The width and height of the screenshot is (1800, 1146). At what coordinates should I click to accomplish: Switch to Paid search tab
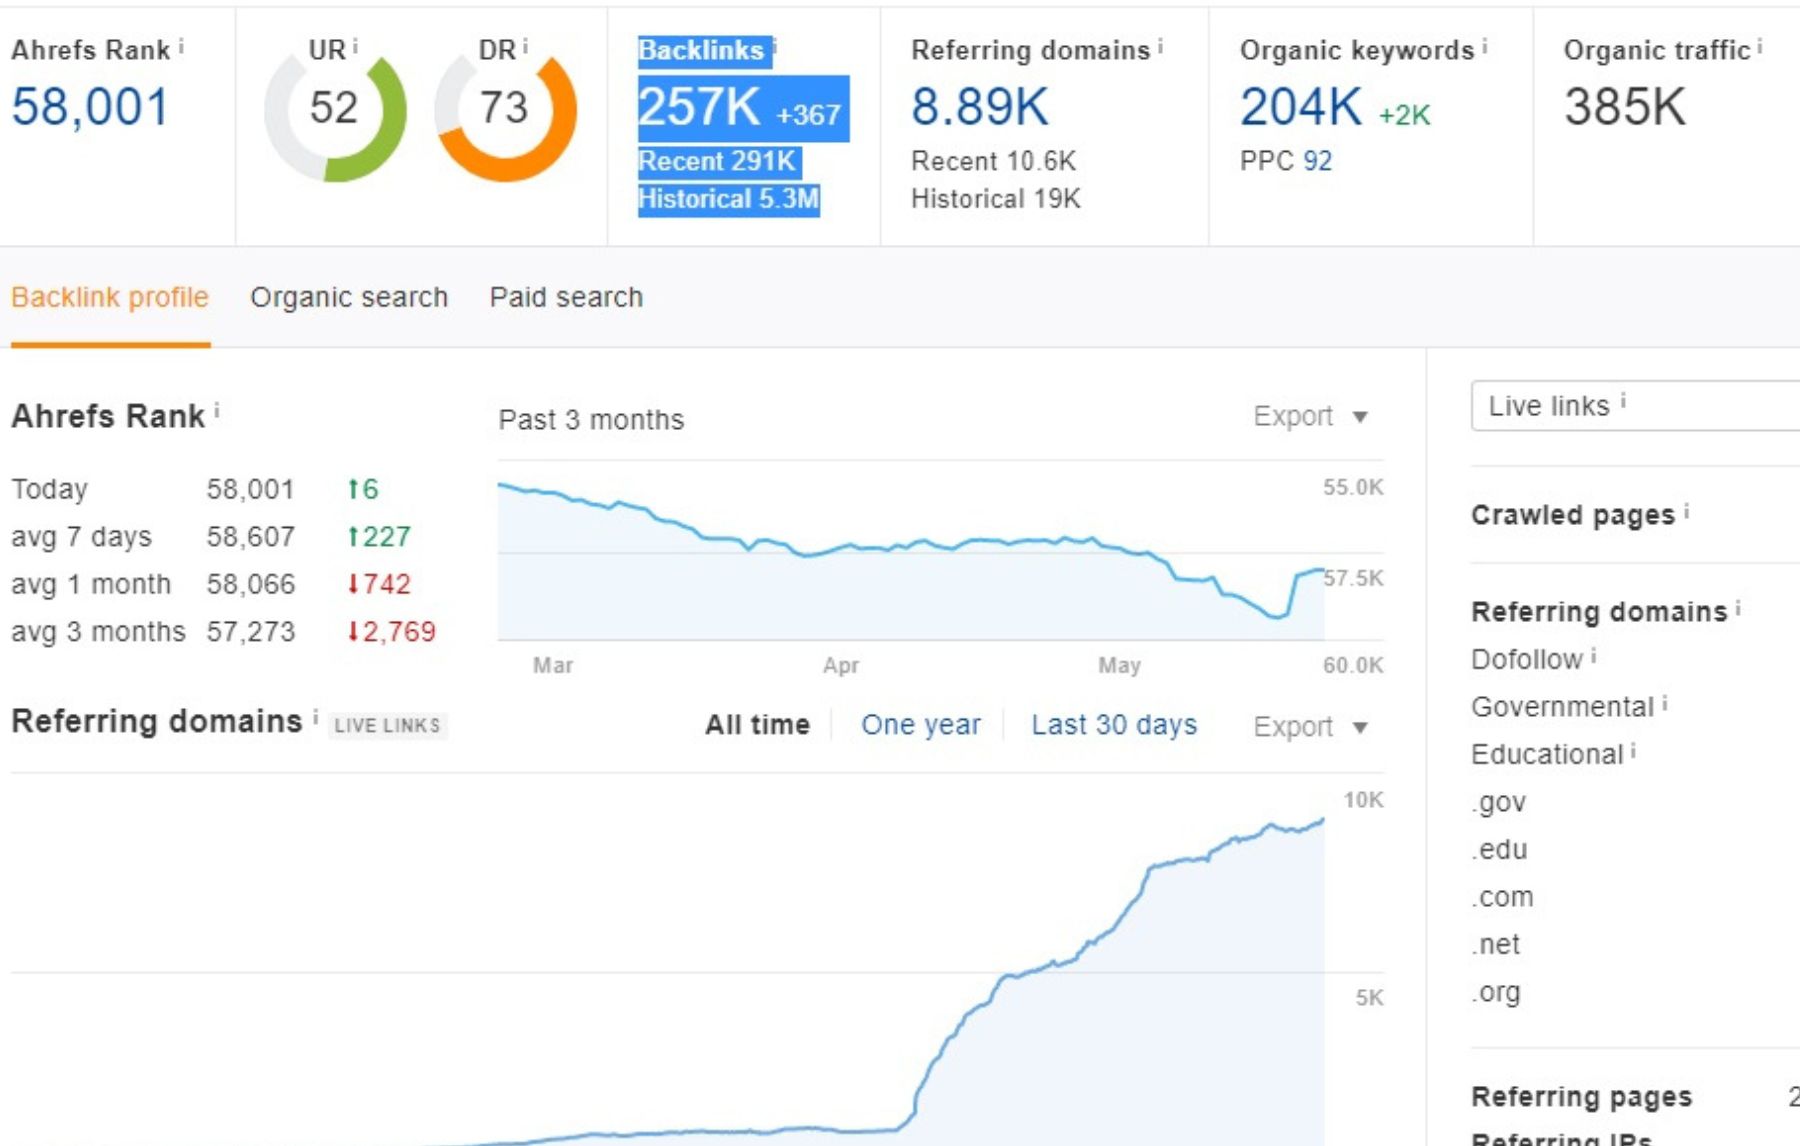[566, 297]
